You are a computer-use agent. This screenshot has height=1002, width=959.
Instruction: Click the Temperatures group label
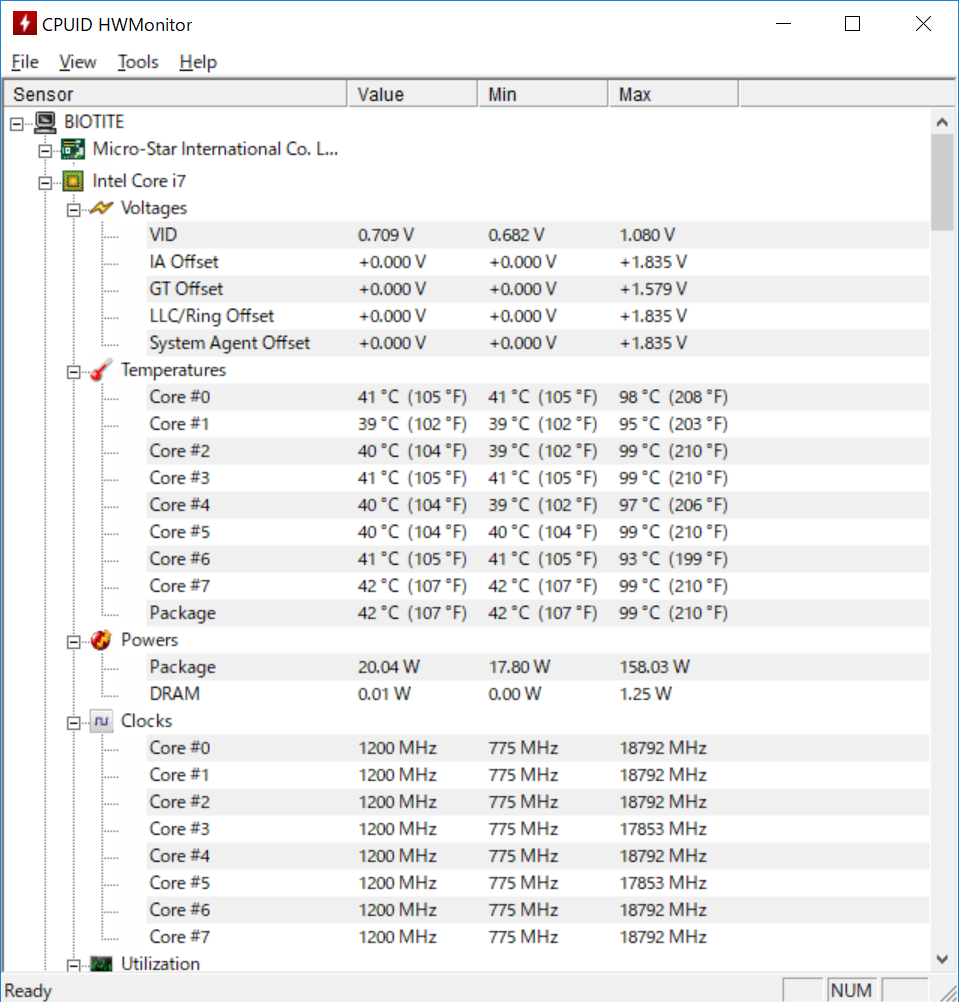pyautogui.click(x=174, y=370)
